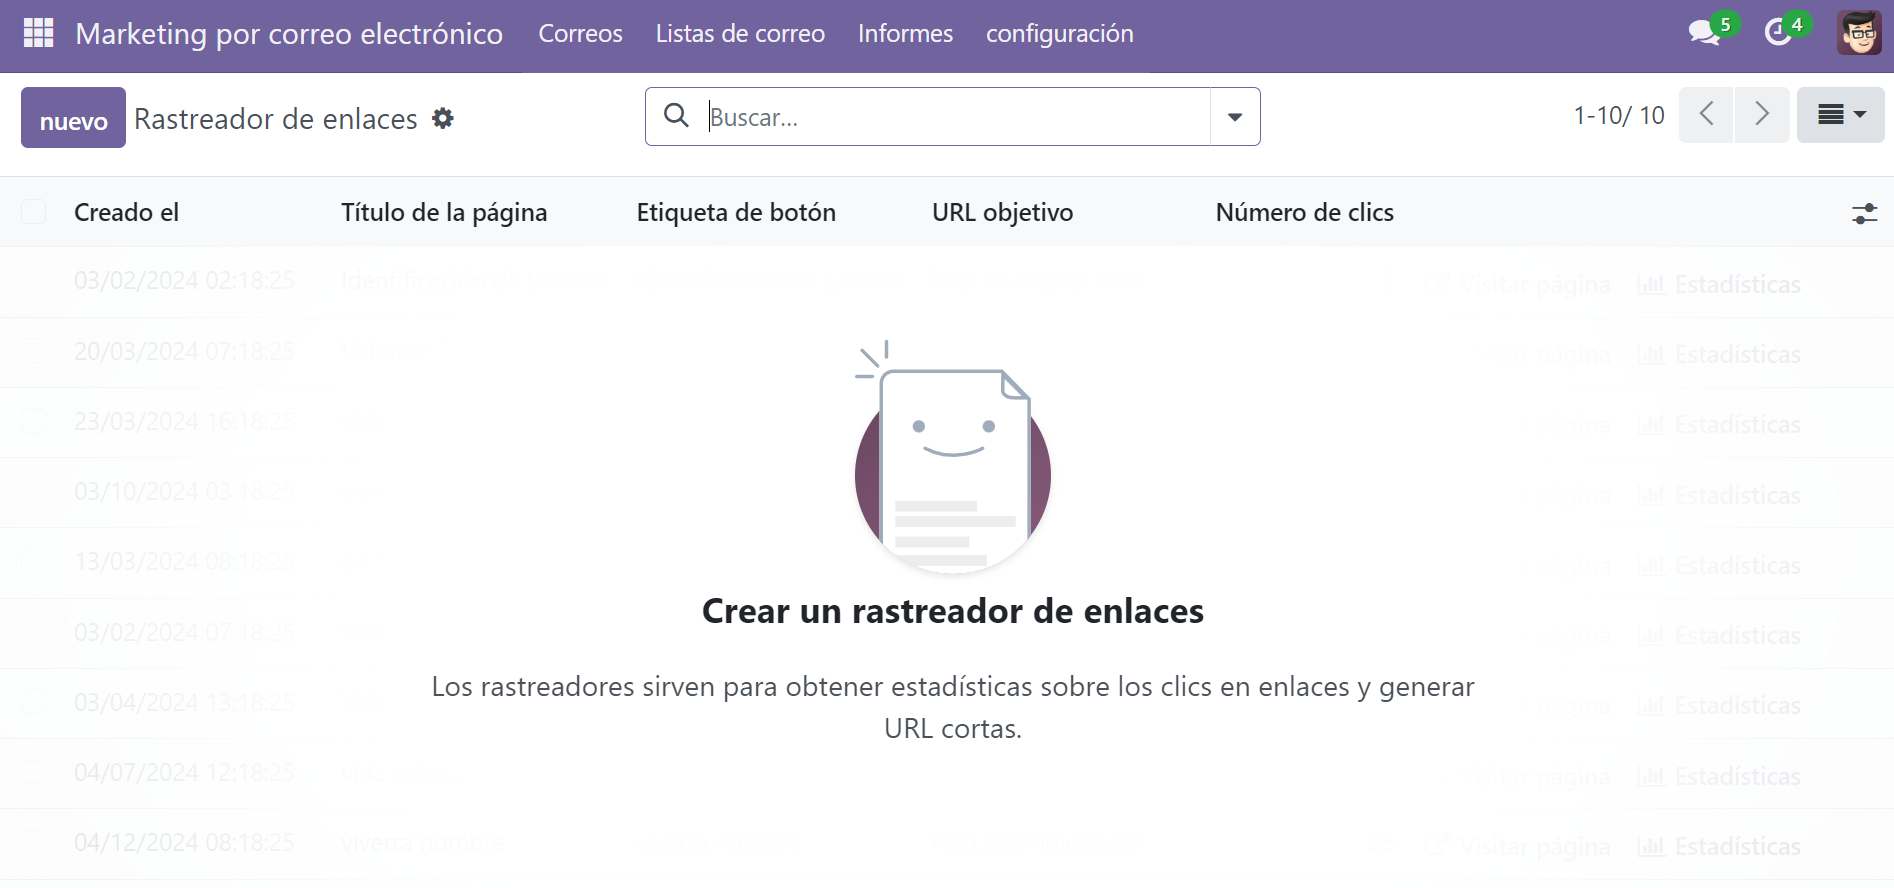Click the nuevo button
This screenshot has width=1894, height=888.
point(73,118)
